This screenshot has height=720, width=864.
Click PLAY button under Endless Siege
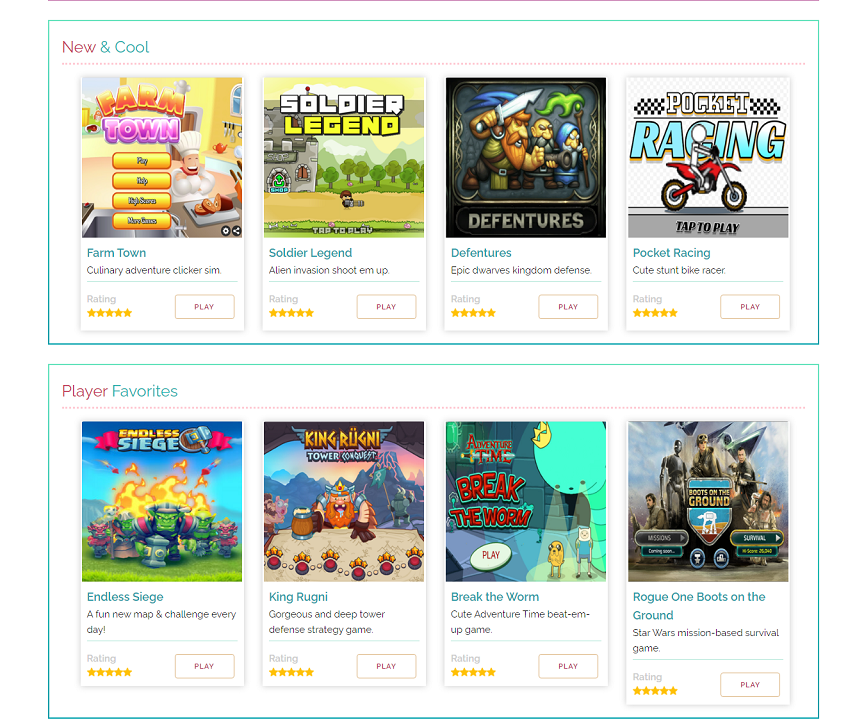[x=204, y=666]
